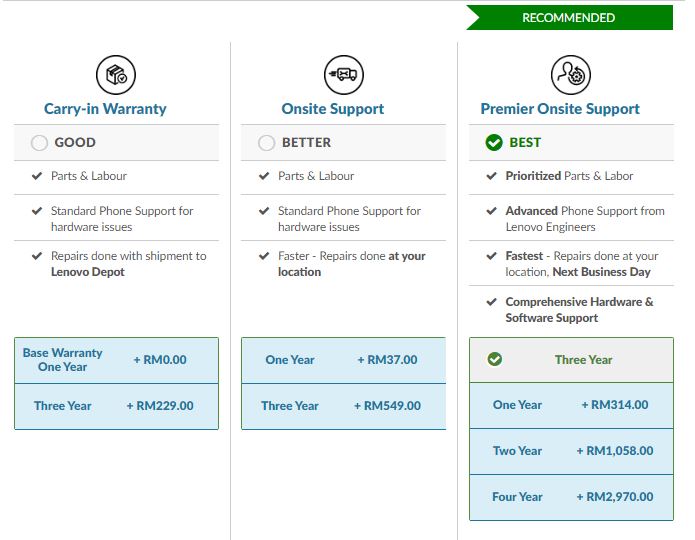The width and height of the screenshot is (695, 540).
Task: Click the Premier Onsite Support gear icon
Action: click(x=571, y=75)
